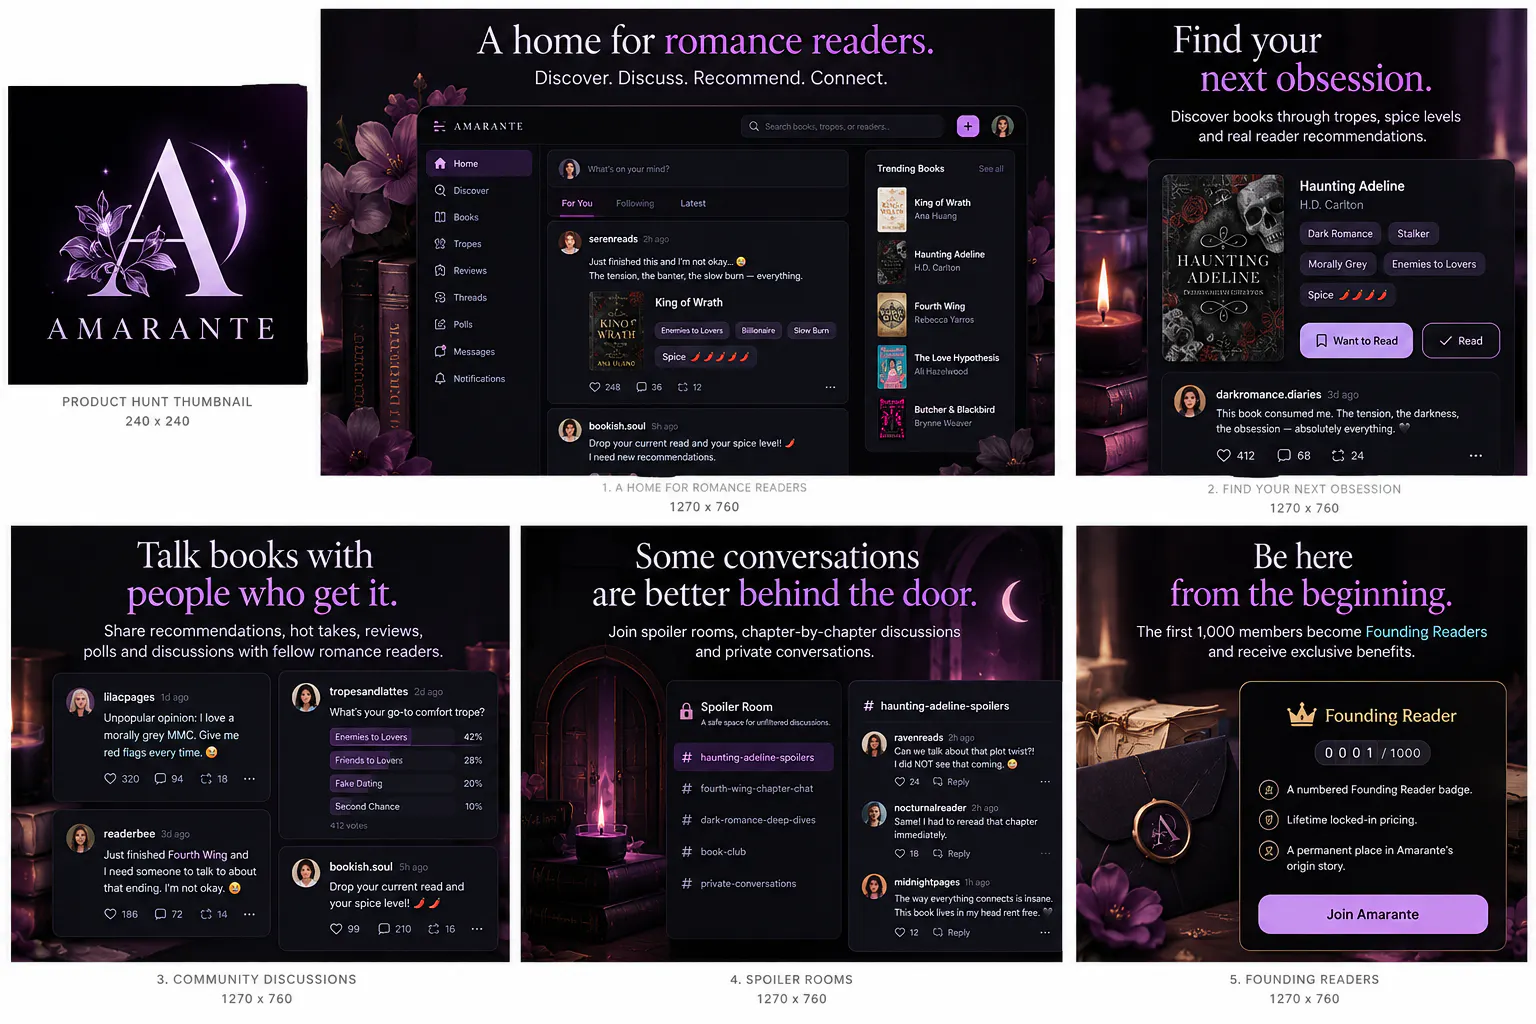
Task: Switch to the Following tab
Action: [635, 204]
